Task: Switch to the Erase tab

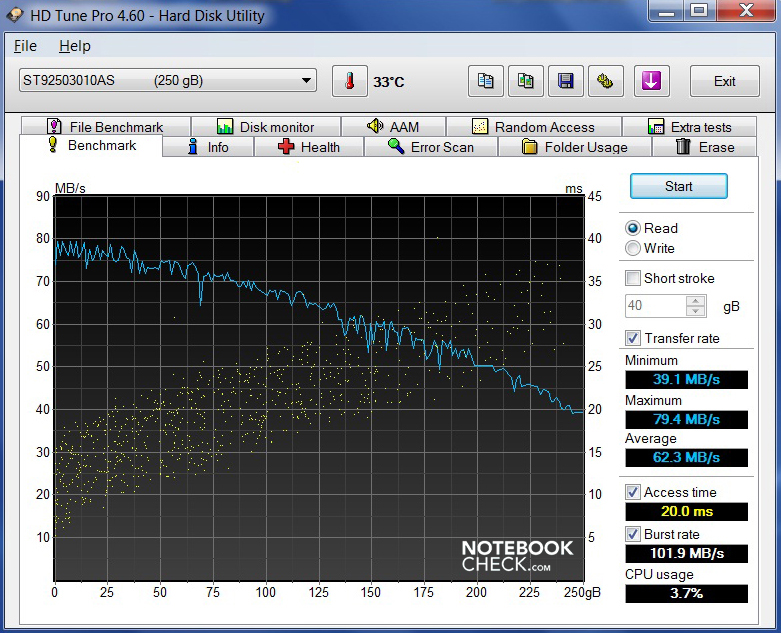Action: coord(705,147)
